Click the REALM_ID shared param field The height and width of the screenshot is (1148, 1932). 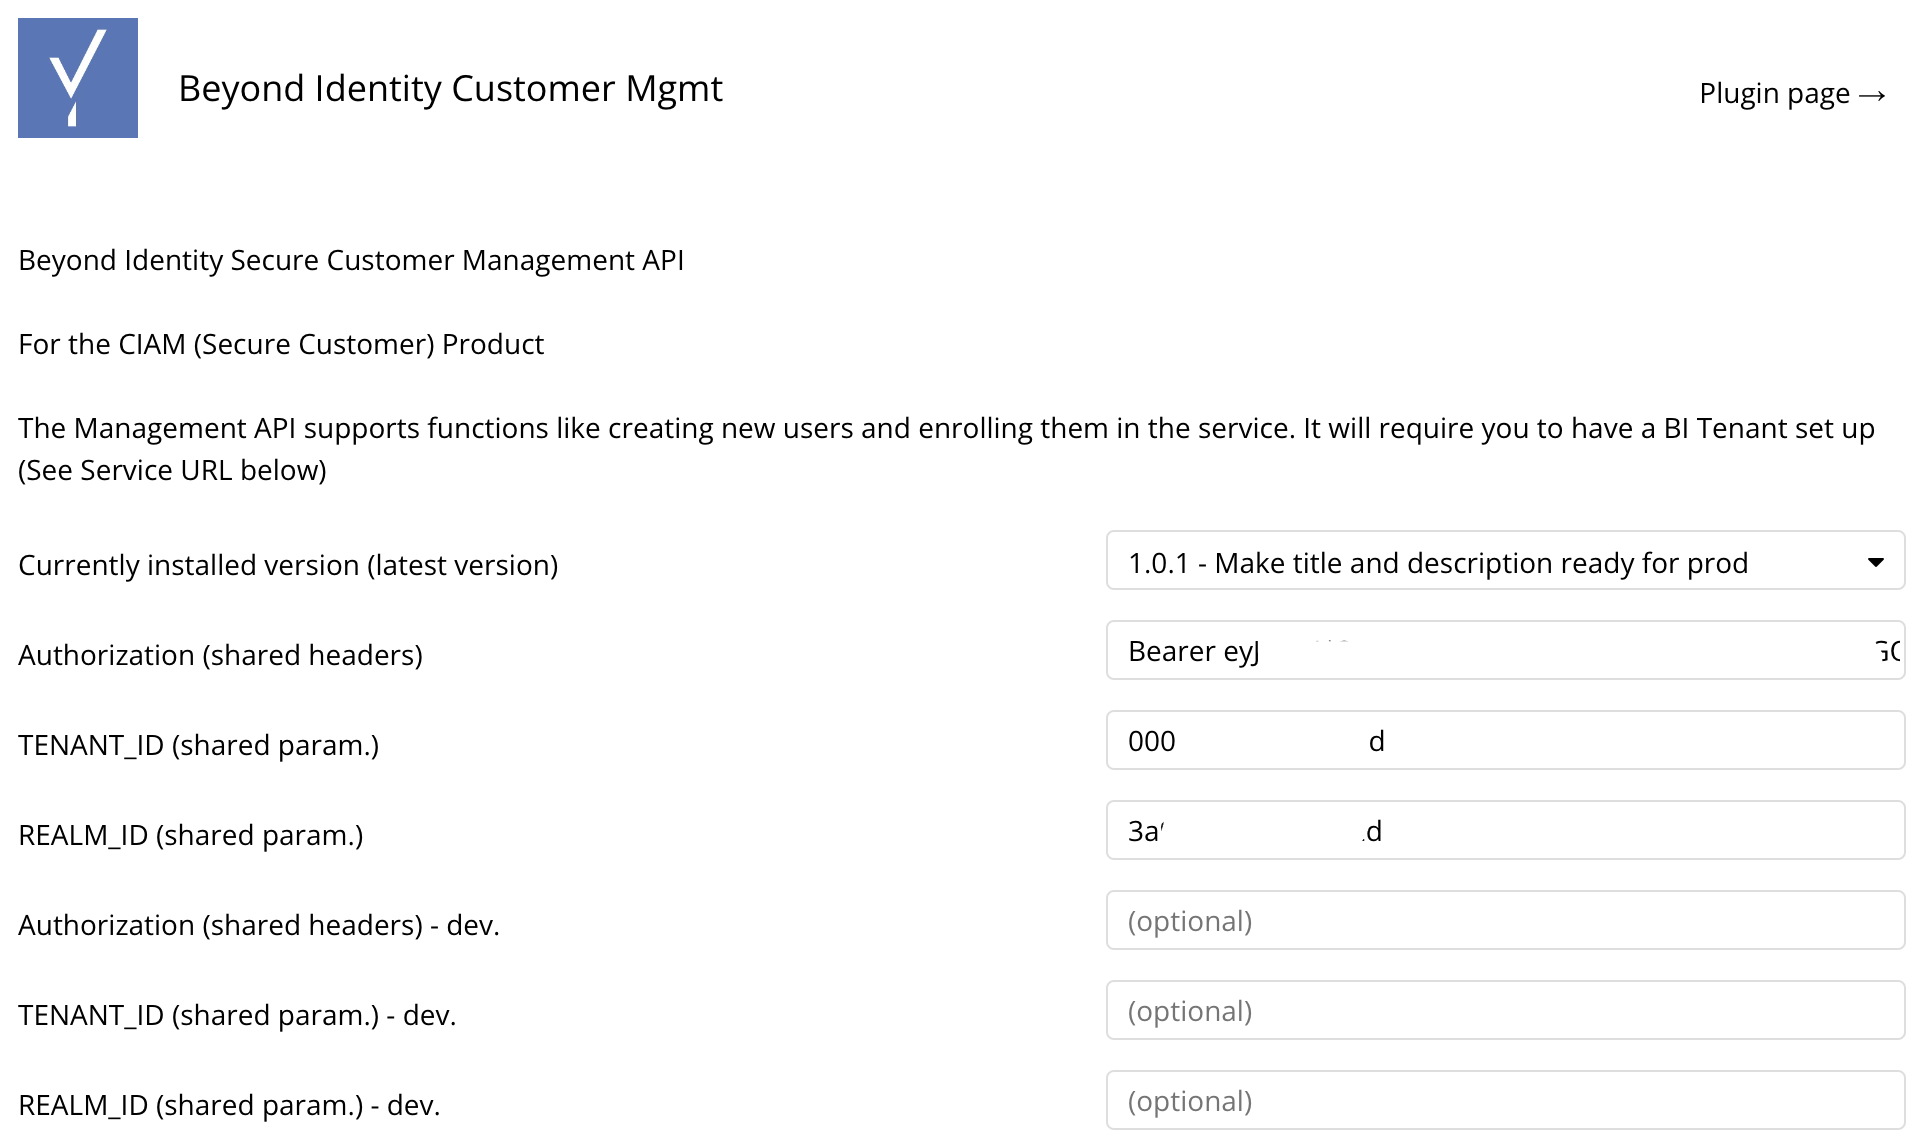coord(1505,831)
